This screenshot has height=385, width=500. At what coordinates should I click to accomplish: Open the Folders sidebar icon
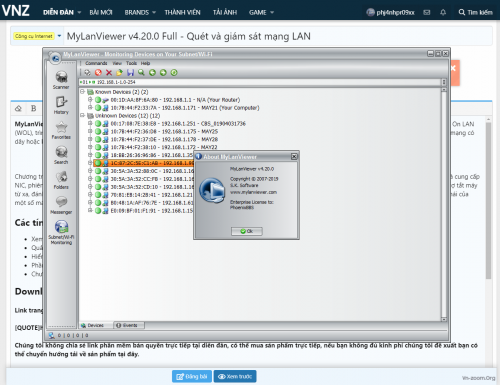click(61, 180)
